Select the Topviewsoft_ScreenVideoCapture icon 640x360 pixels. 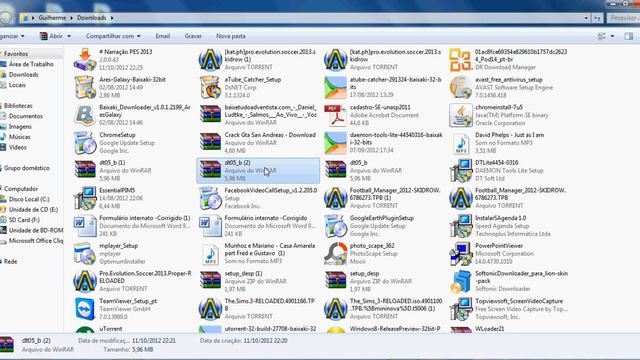point(461,309)
